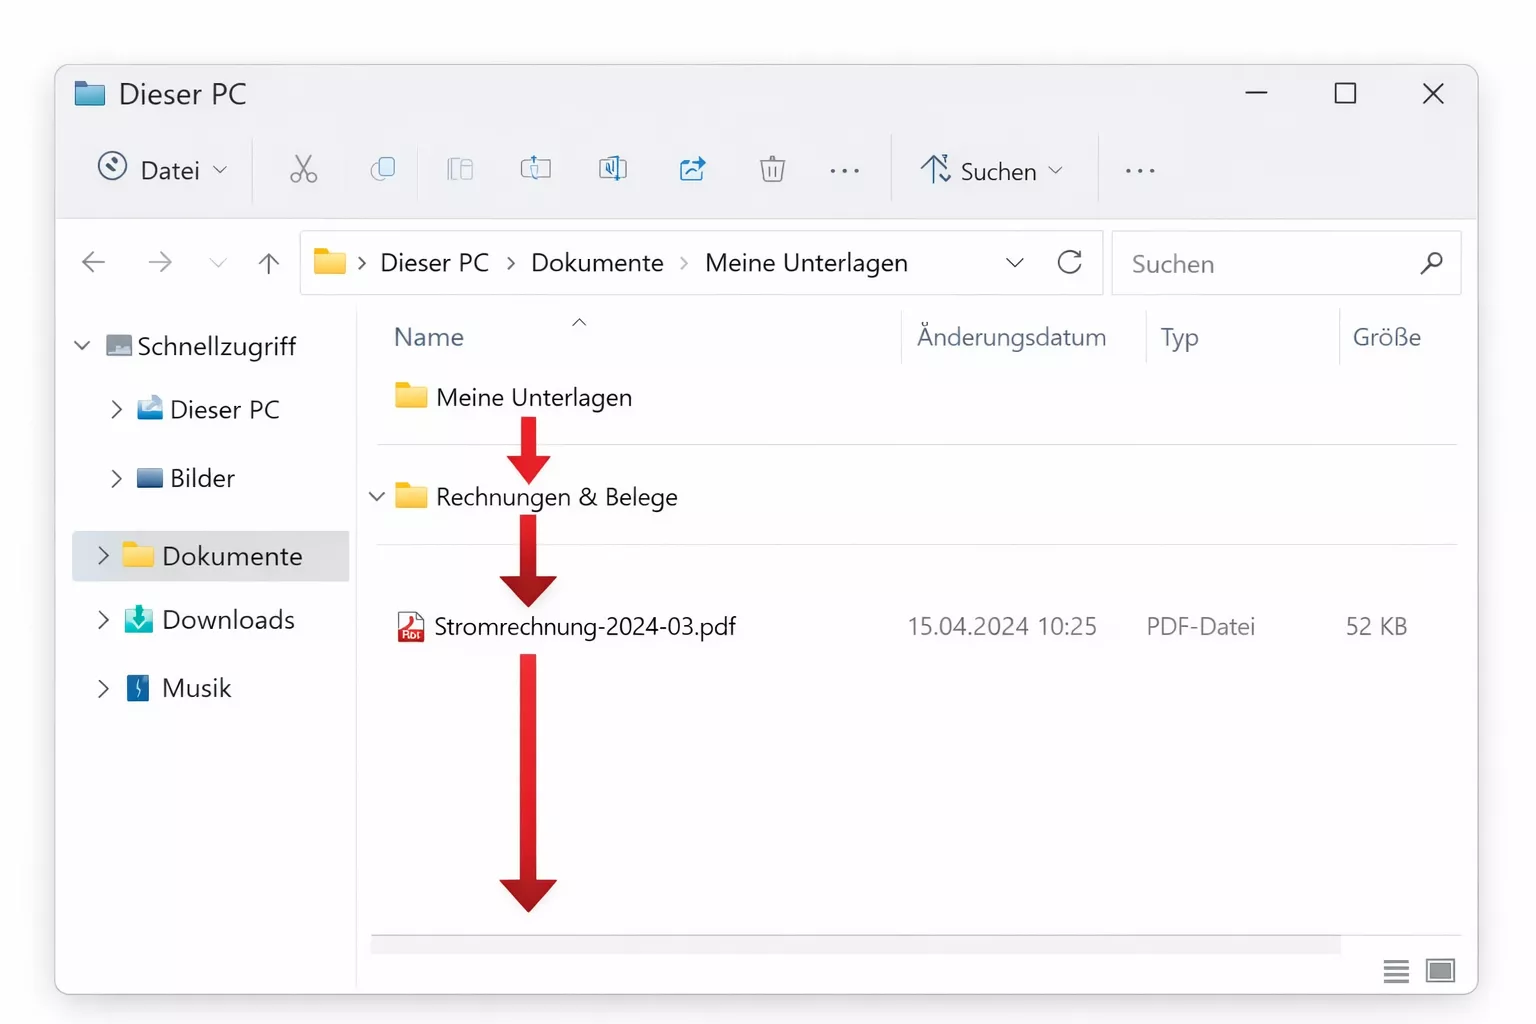Toggle the Name column sort order
Viewport: 1536px width, 1024px height.
[x=428, y=336]
